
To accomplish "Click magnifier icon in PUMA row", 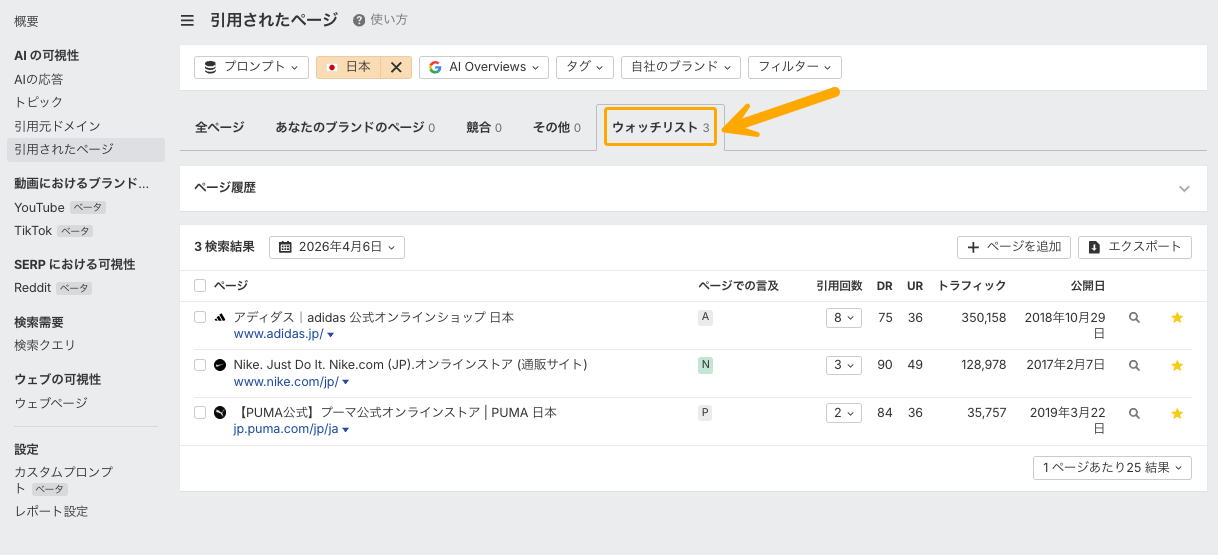I will [x=1134, y=413].
